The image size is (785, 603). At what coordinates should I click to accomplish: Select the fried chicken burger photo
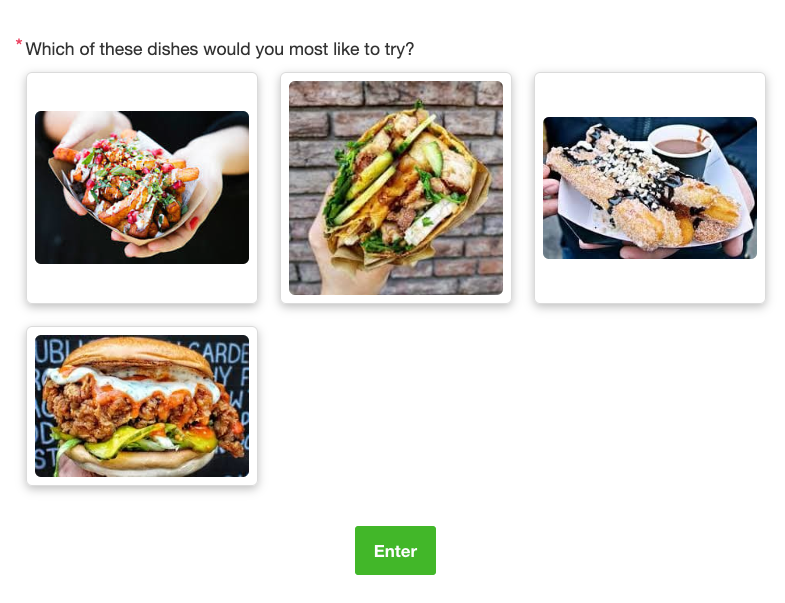click(142, 406)
